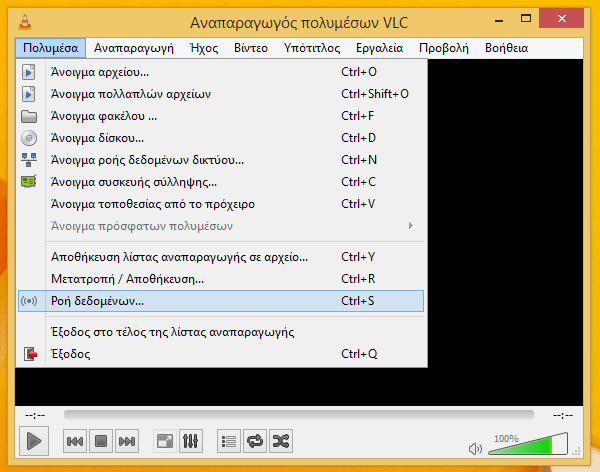Screen dimensions: 600x472
Task: Open the Πολυμέσα menu
Action: 51,48
